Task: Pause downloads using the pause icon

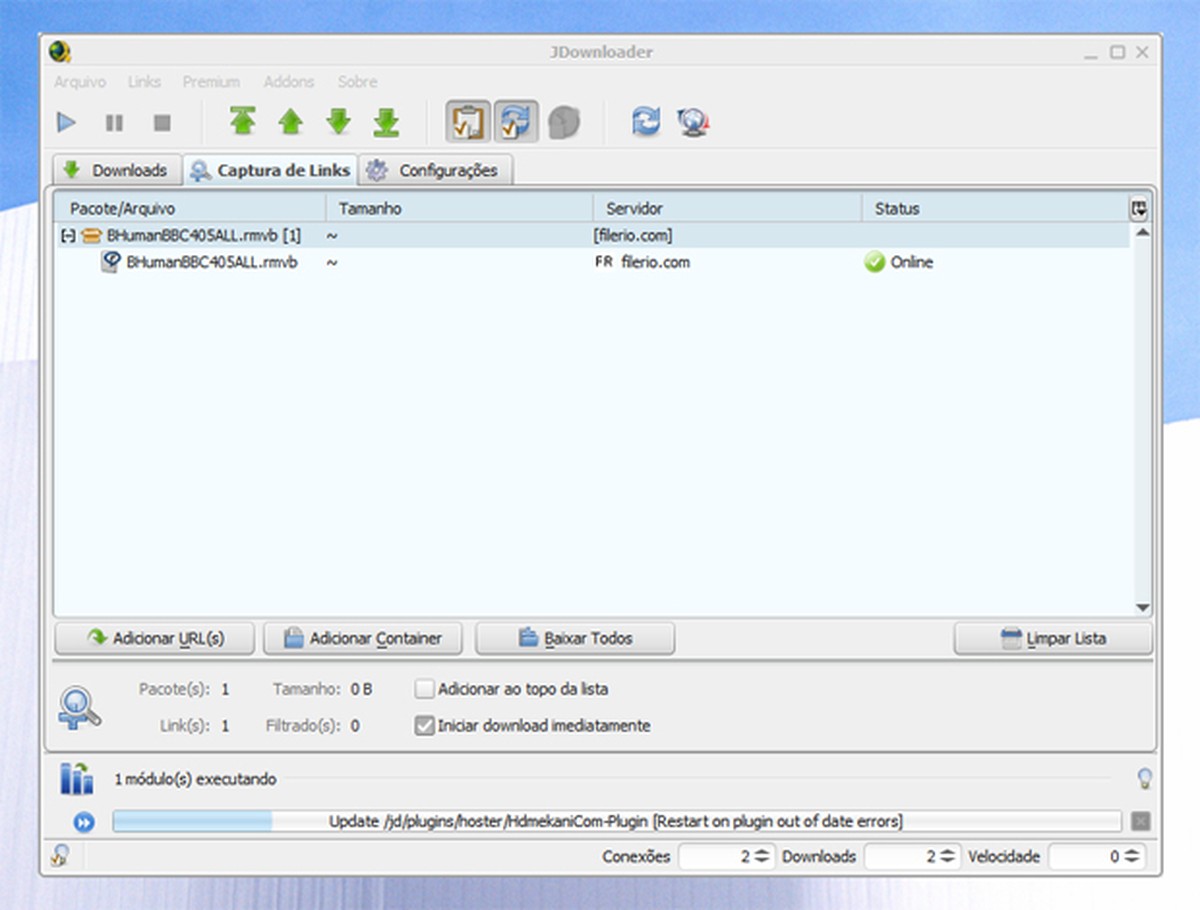Action: click(114, 122)
